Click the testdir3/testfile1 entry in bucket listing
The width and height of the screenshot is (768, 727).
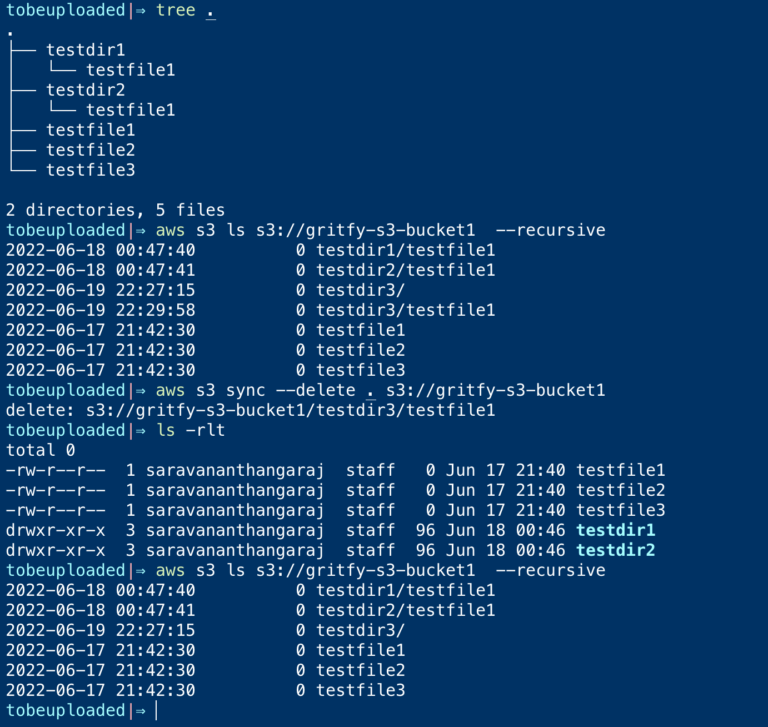point(405,310)
